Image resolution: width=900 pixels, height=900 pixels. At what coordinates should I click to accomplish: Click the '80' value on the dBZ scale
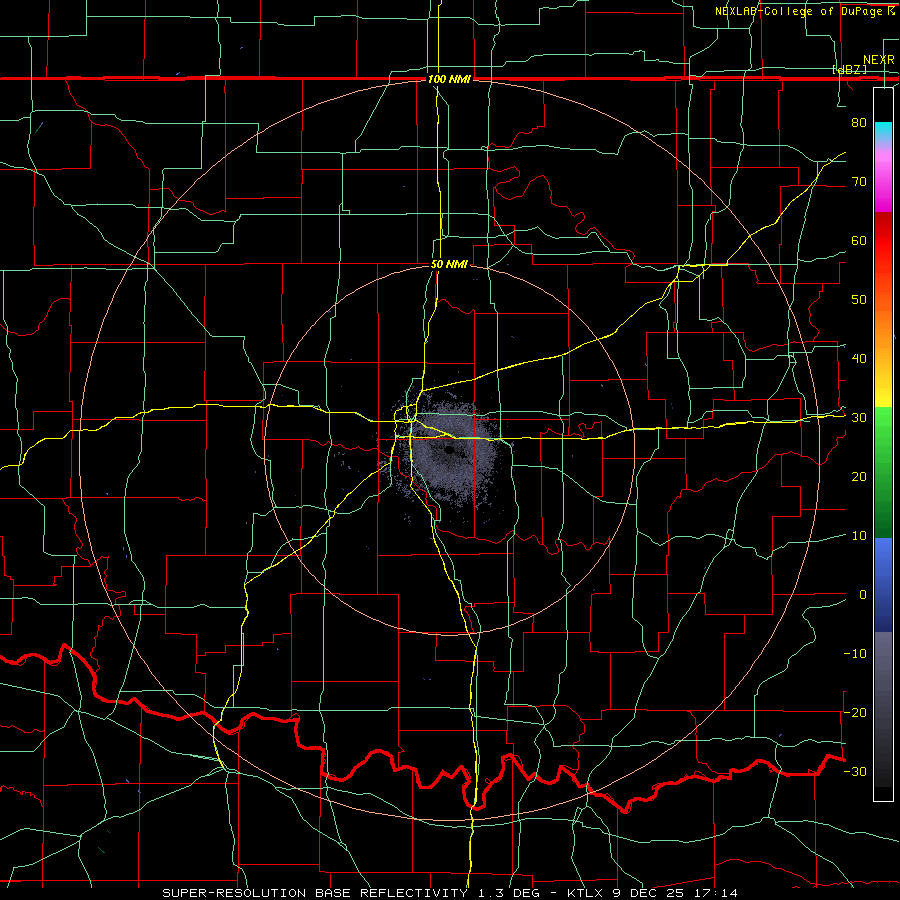tap(859, 122)
